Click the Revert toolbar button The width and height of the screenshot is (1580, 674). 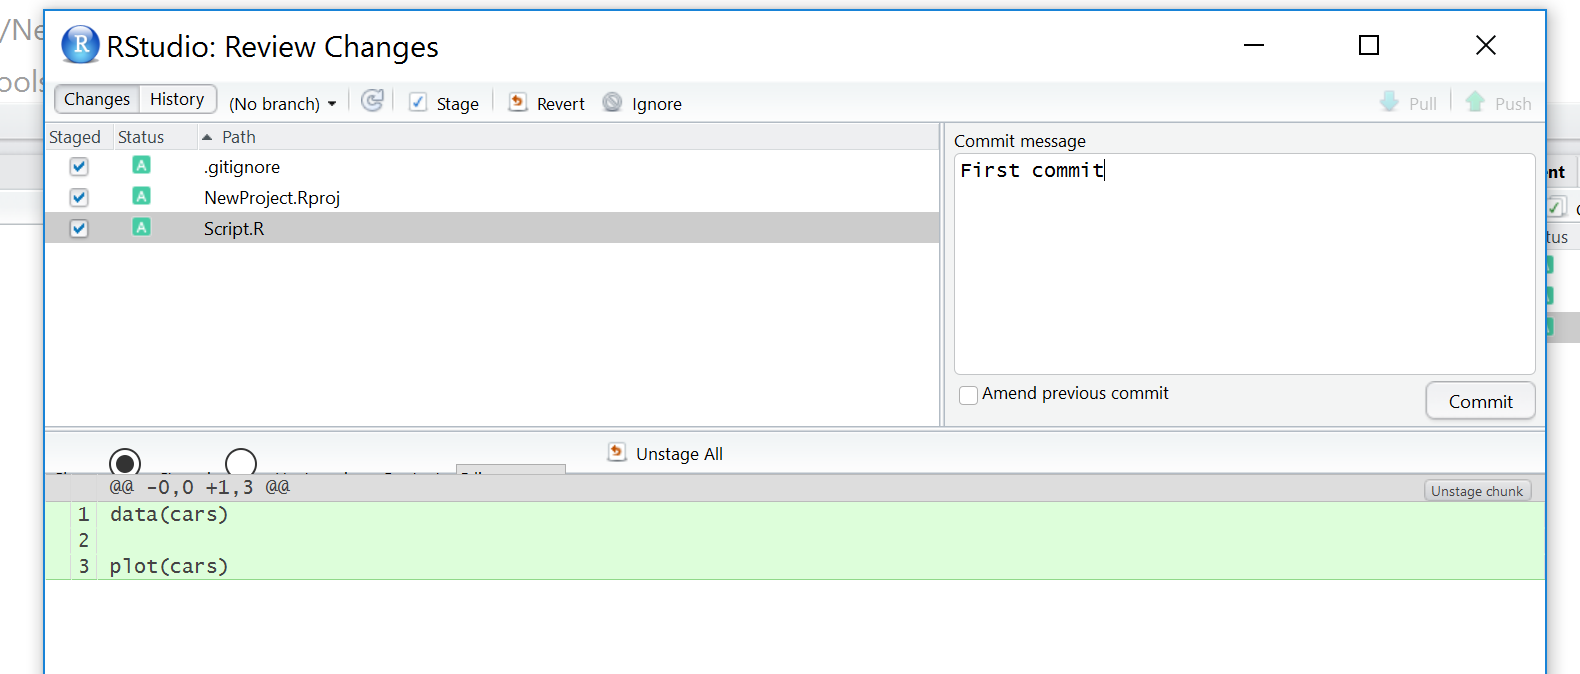pos(546,103)
